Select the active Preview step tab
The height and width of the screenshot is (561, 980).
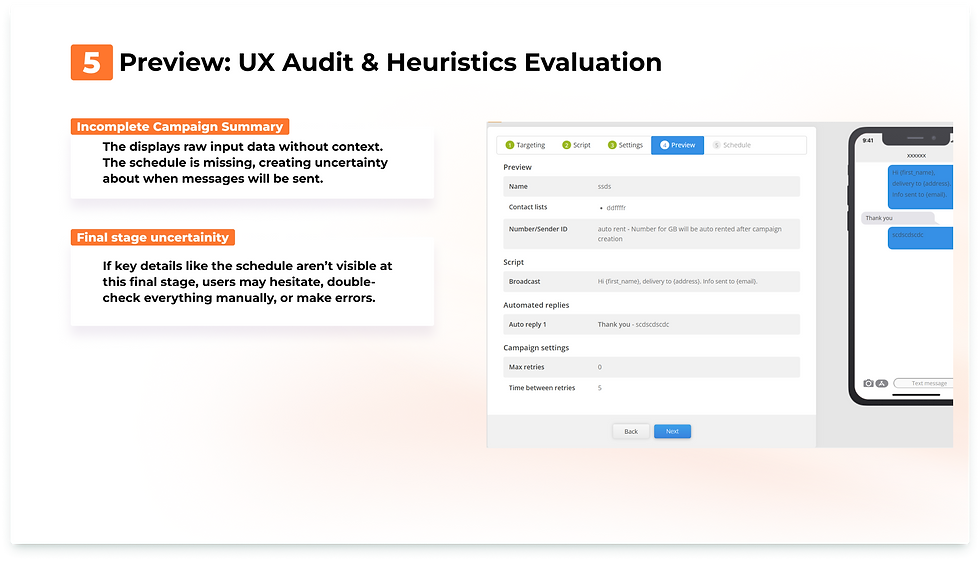pos(678,145)
